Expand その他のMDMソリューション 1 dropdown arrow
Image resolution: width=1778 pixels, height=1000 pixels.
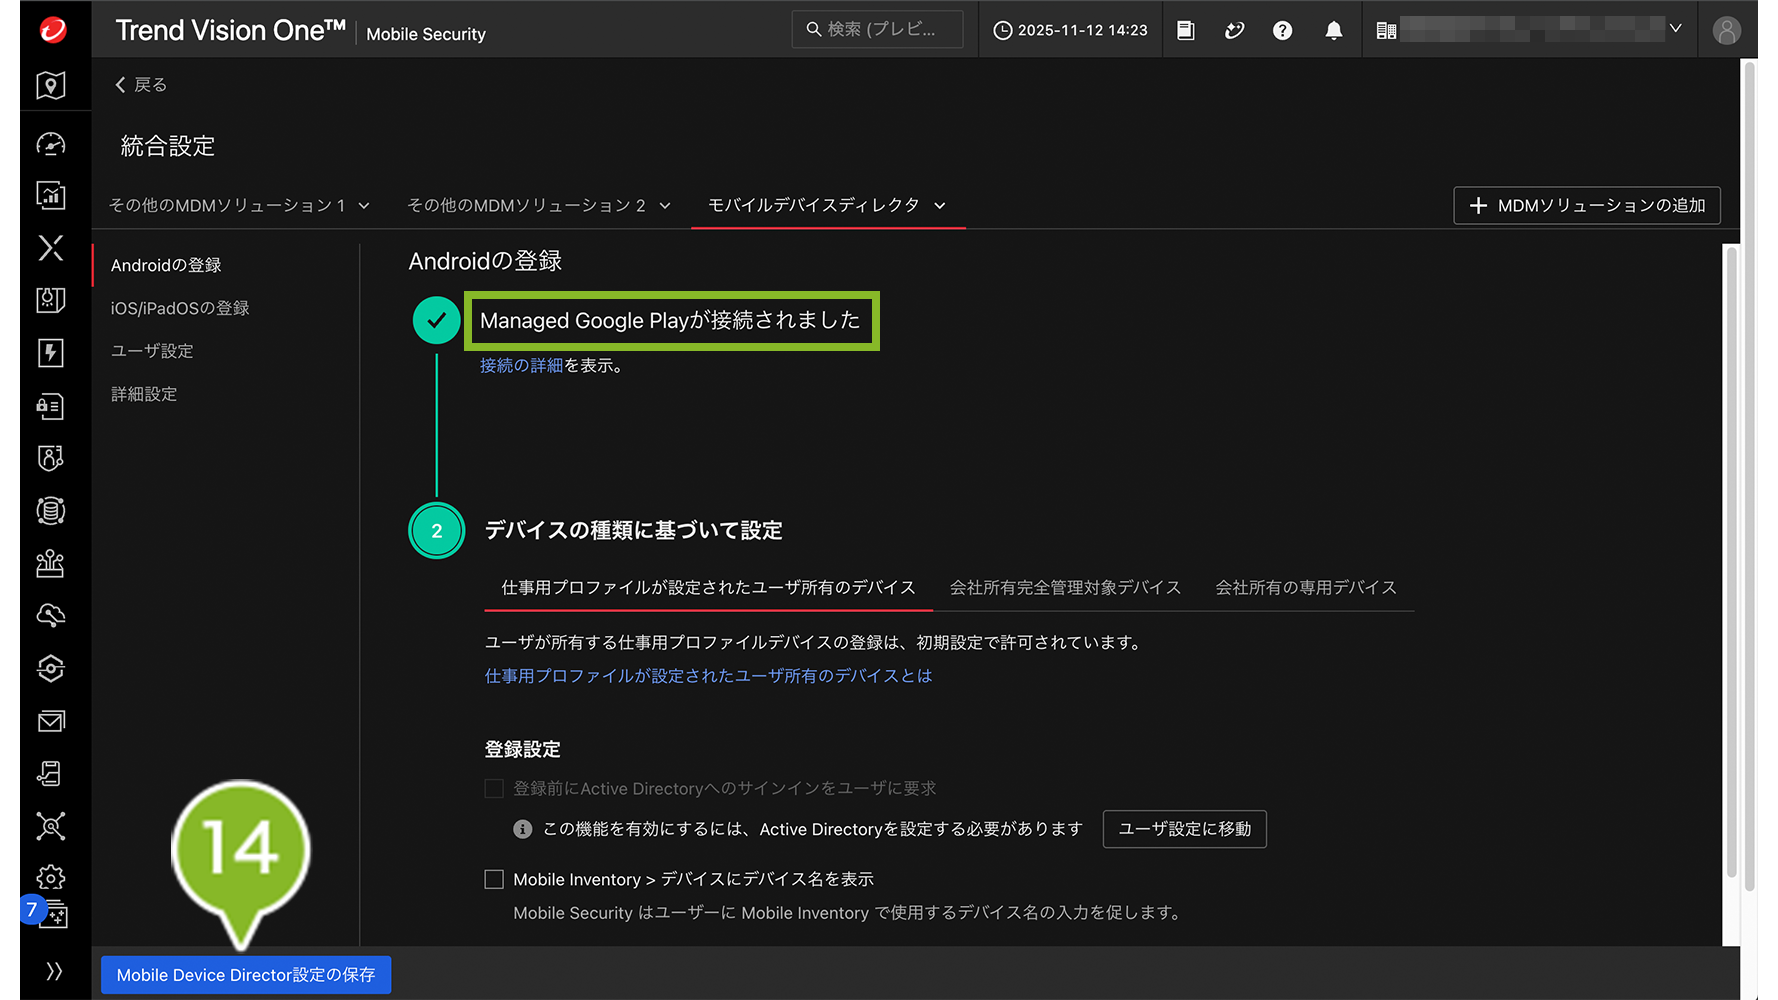coord(364,206)
